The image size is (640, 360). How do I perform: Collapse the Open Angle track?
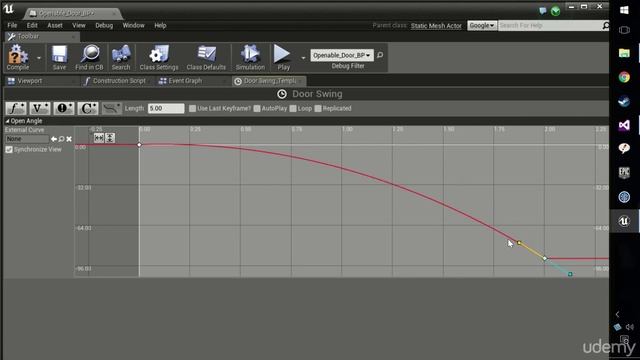(x=7, y=121)
